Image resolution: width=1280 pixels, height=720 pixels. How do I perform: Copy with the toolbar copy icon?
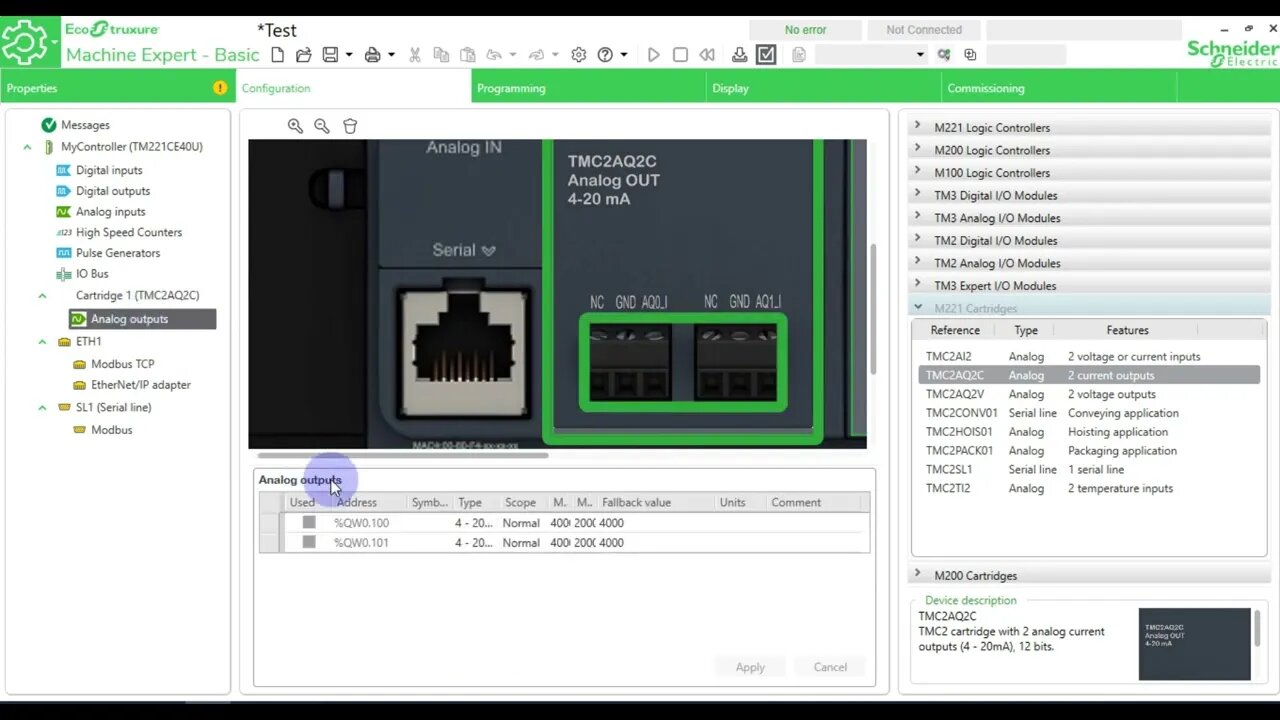click(441, 55)
